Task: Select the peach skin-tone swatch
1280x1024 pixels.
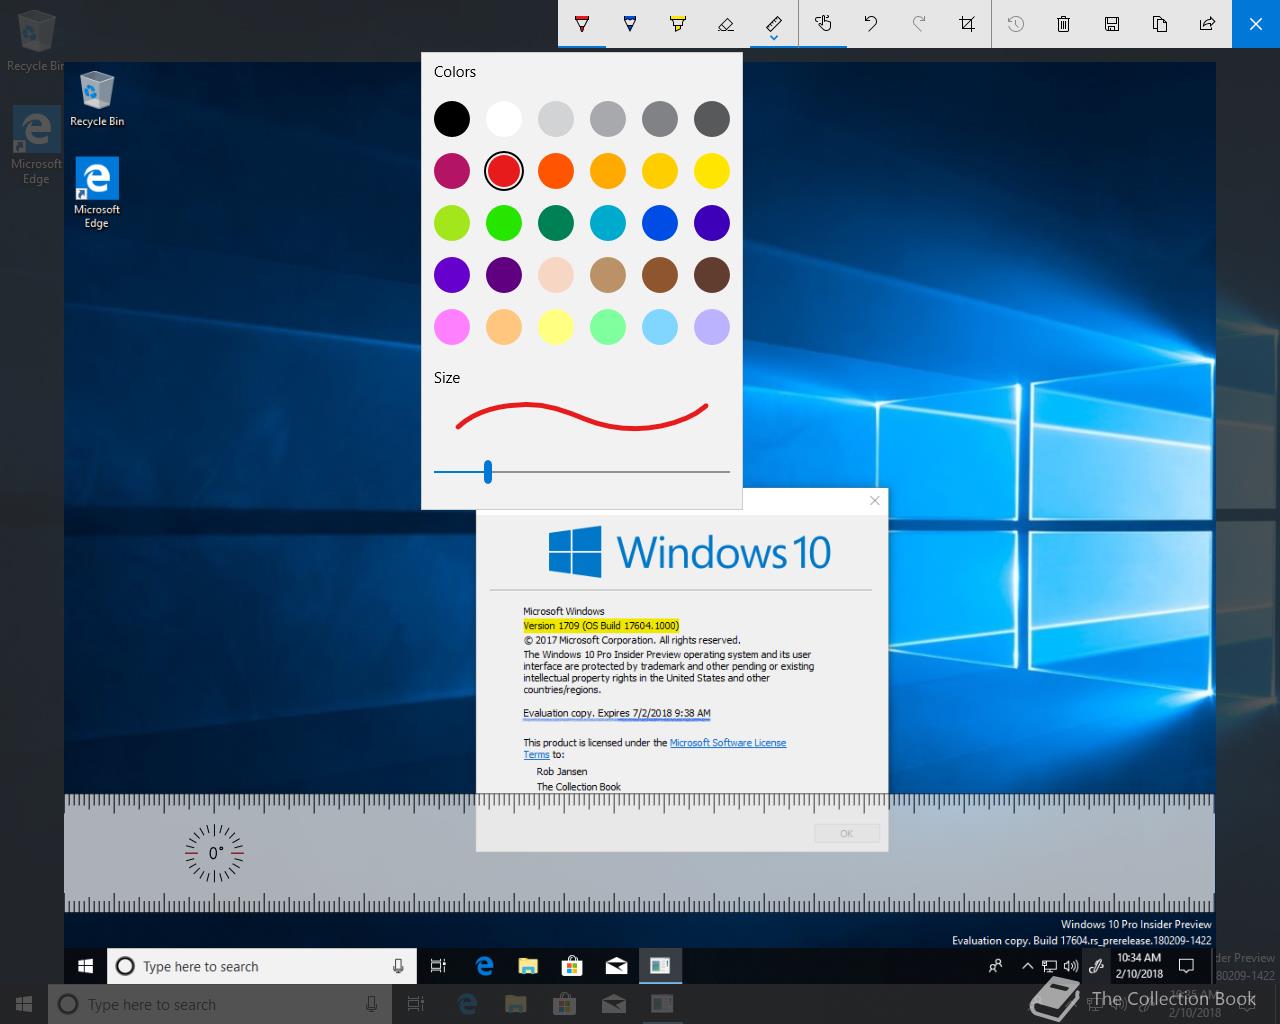Action: [556, 275]
